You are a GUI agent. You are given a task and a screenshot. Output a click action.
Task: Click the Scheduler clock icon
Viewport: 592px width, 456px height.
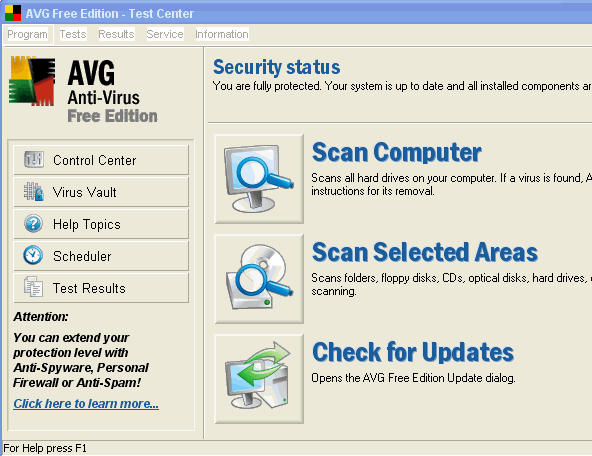click(33, 256)
